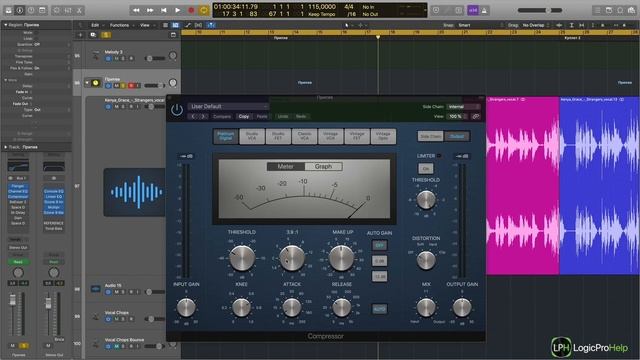
Task: Show automation with the curve button
Action: 188,25
